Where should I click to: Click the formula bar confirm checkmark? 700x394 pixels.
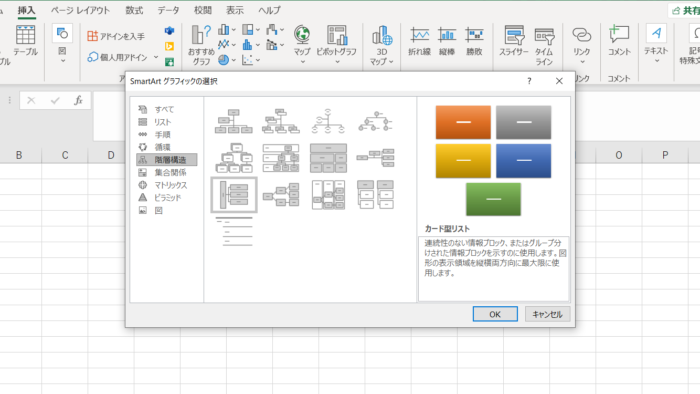coord(55,100)
